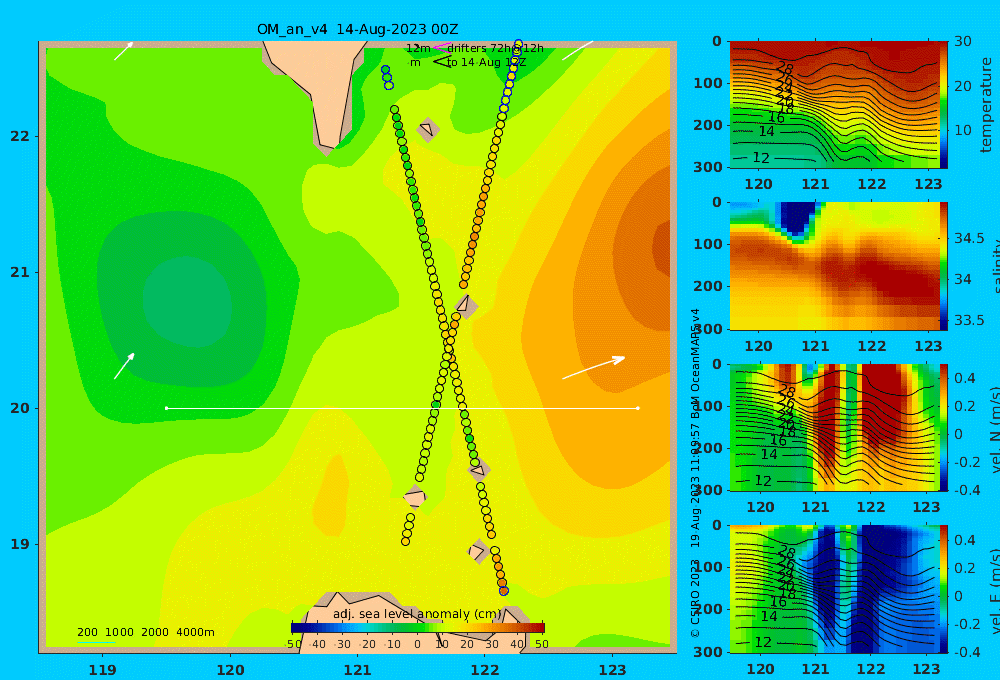
Task: Click the plot title OM_an_v4 14-Aug-2023 00Z
Action: click(357, 29)
